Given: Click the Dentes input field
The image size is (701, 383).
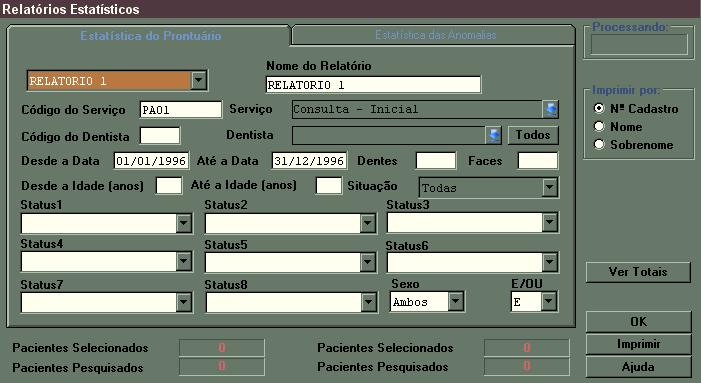Looking at the screenshot, I should click(x=436, y=160).
